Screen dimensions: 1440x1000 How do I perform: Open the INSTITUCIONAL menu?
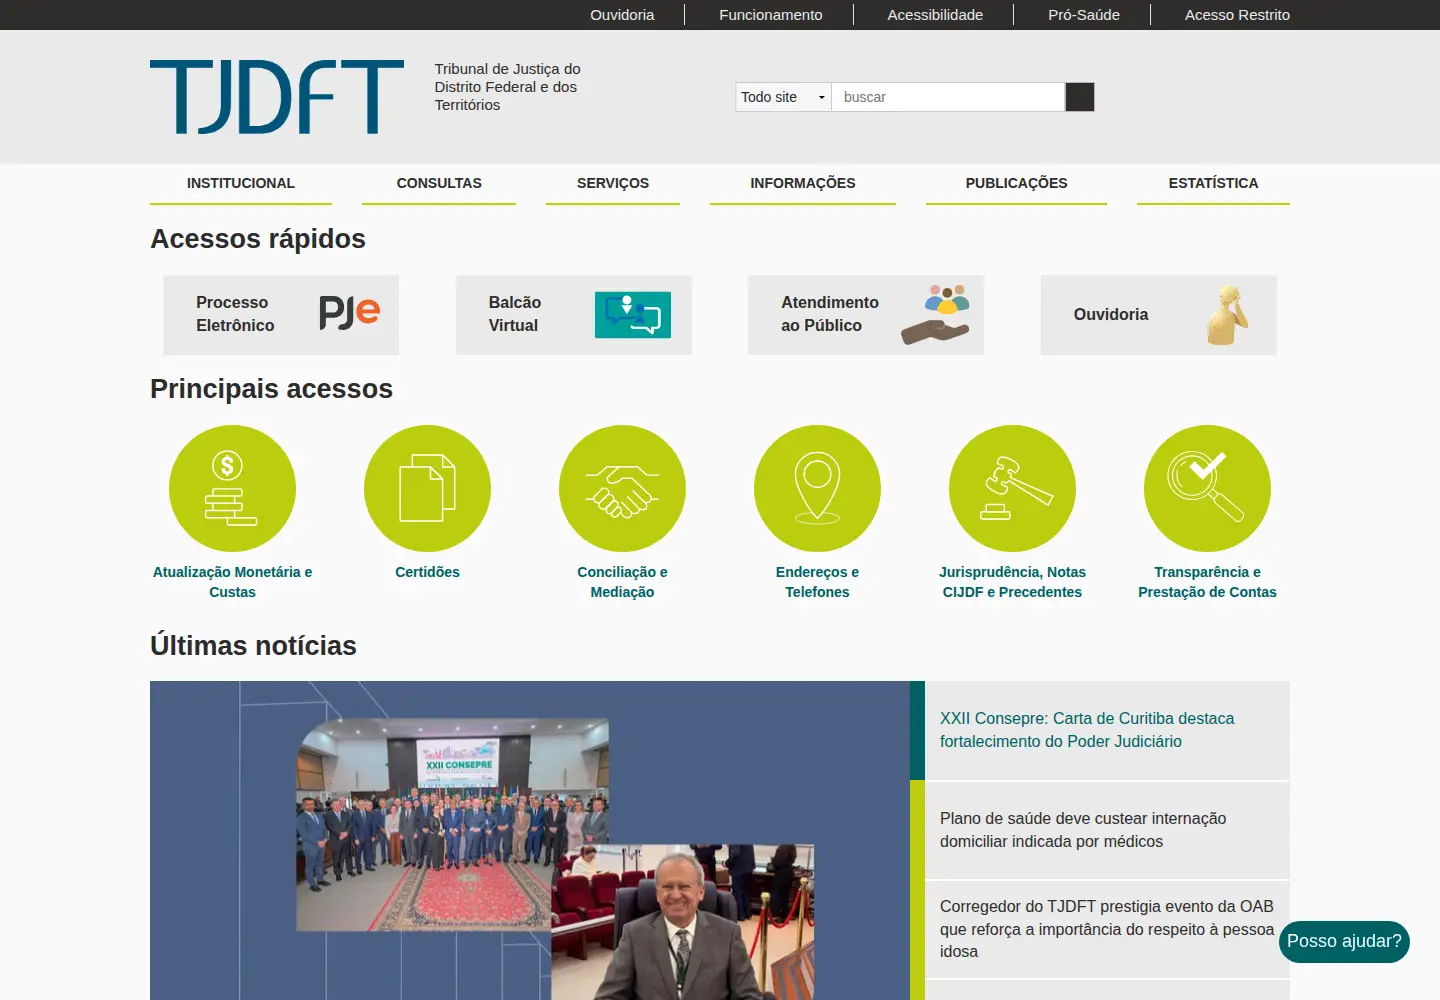tap(241, 183)
